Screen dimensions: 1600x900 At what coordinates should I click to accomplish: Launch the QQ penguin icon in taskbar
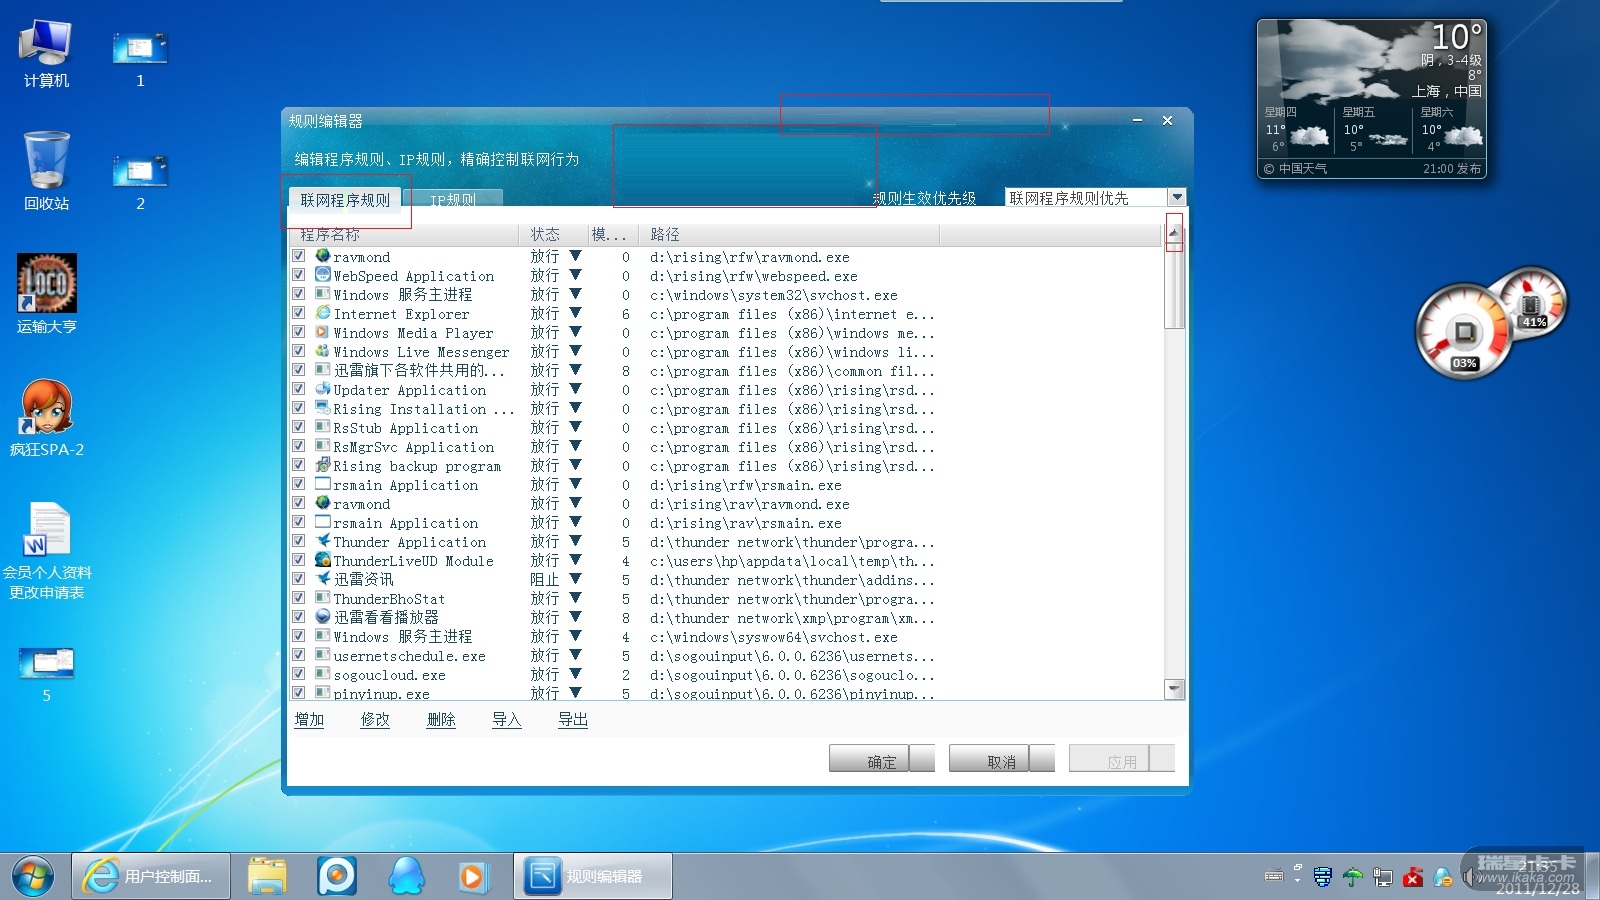point(406,876)
